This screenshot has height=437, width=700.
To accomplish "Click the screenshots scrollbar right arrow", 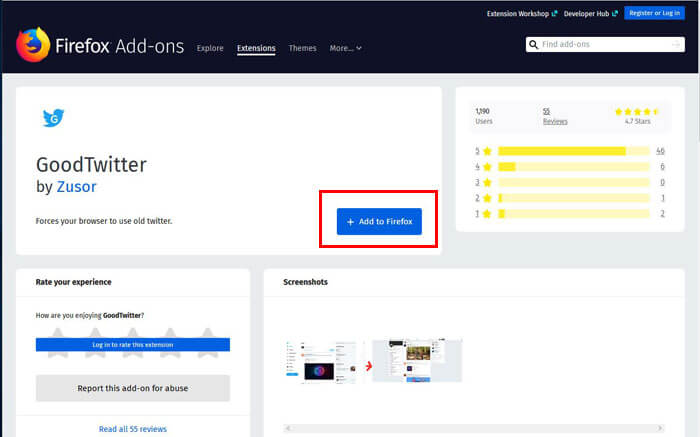I will (660, 428).
